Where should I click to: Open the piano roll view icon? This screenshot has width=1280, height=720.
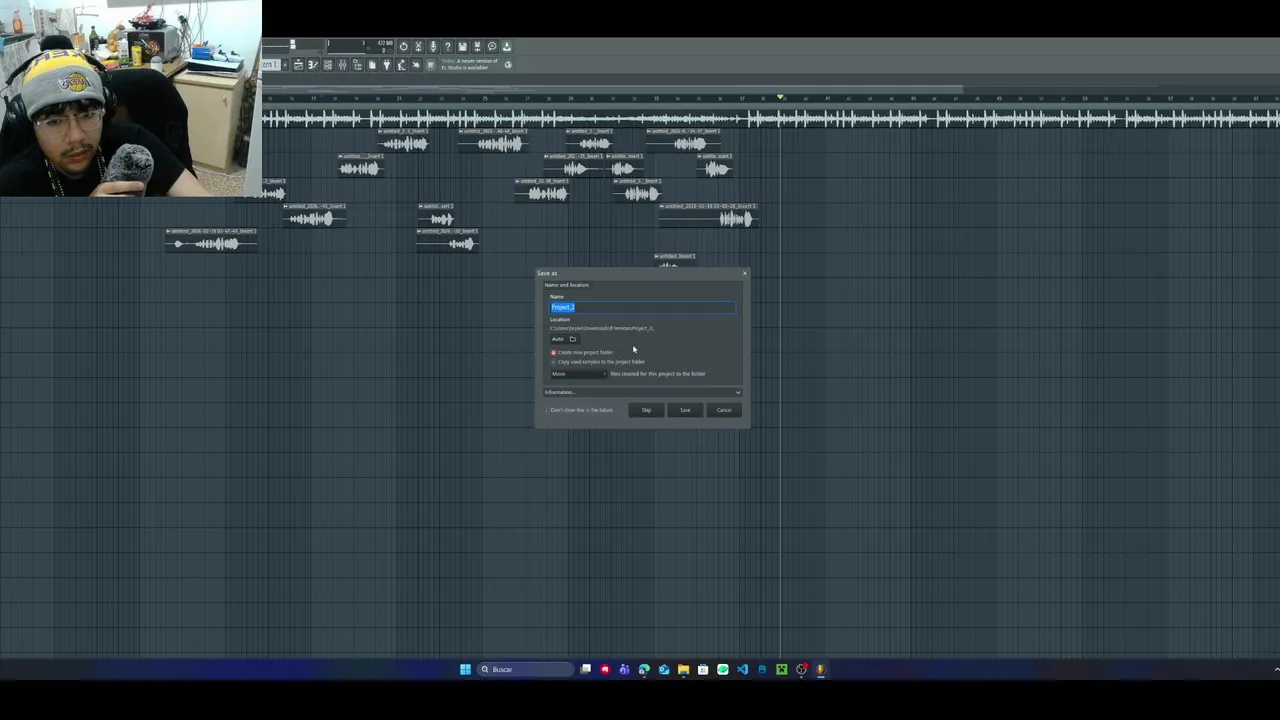click(313, 65)
